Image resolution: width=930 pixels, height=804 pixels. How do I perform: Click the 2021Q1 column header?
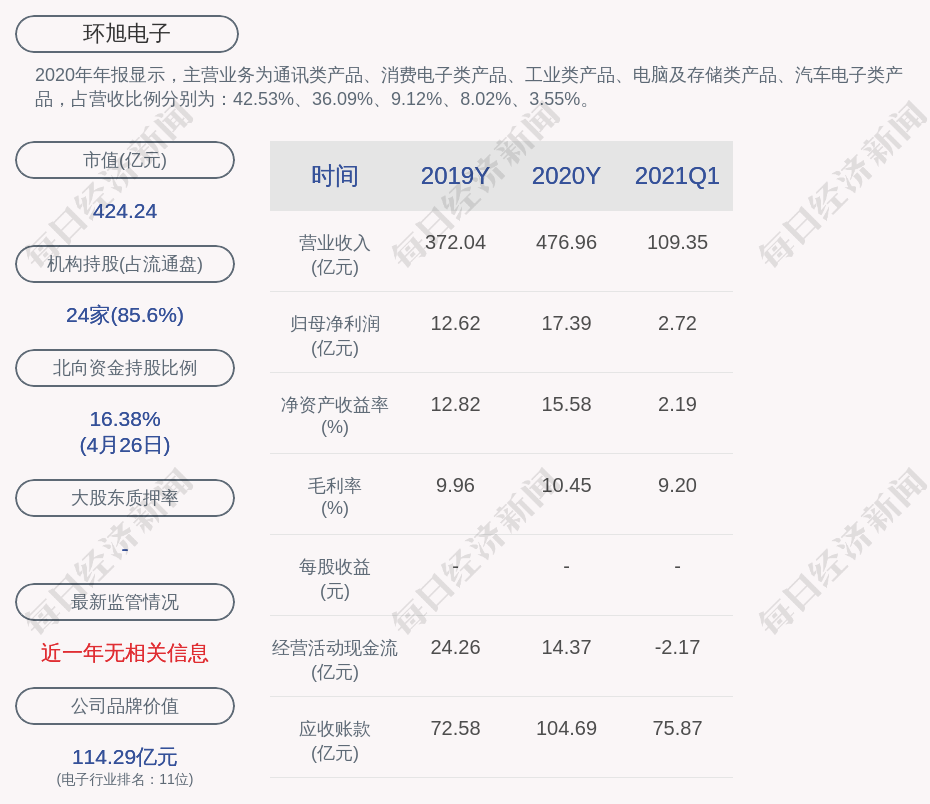click(677, 176)
